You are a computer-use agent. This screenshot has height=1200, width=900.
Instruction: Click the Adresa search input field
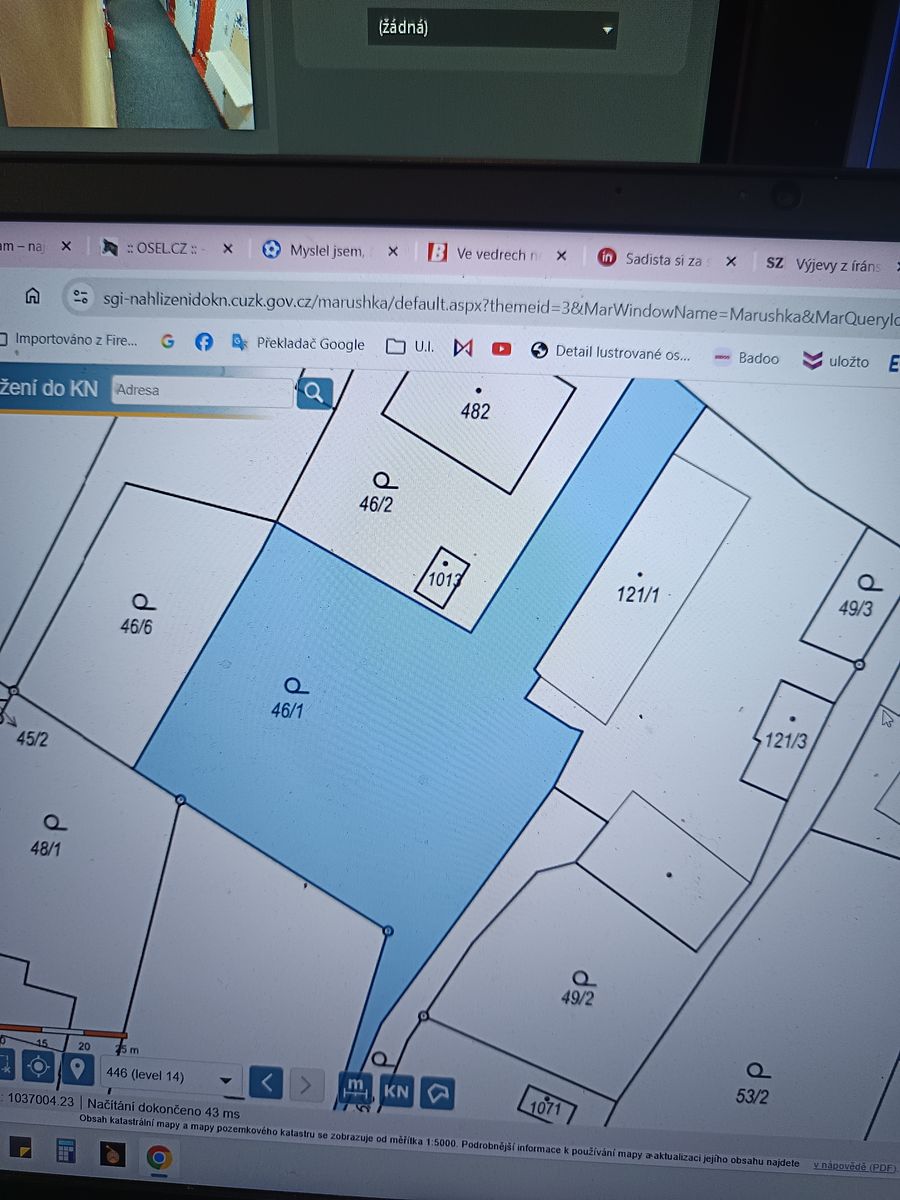(x=203, y=391)
